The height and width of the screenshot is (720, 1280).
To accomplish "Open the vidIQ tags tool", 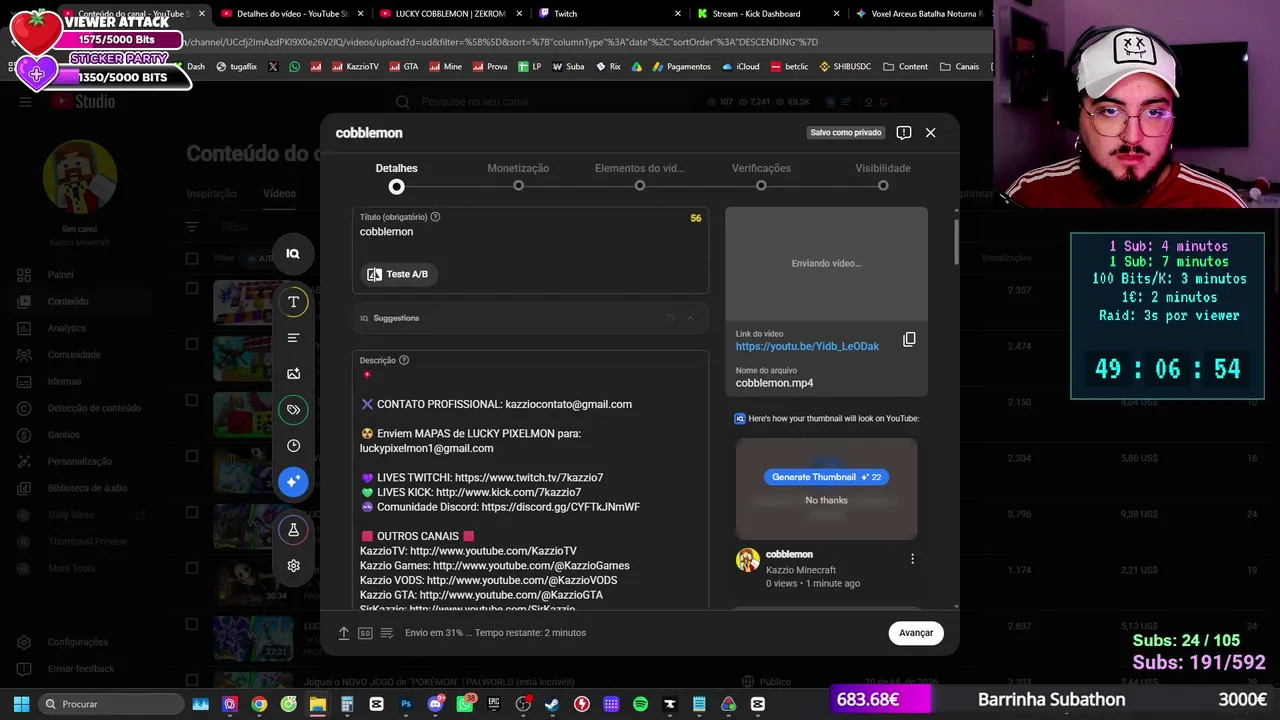I will point(293,410).
